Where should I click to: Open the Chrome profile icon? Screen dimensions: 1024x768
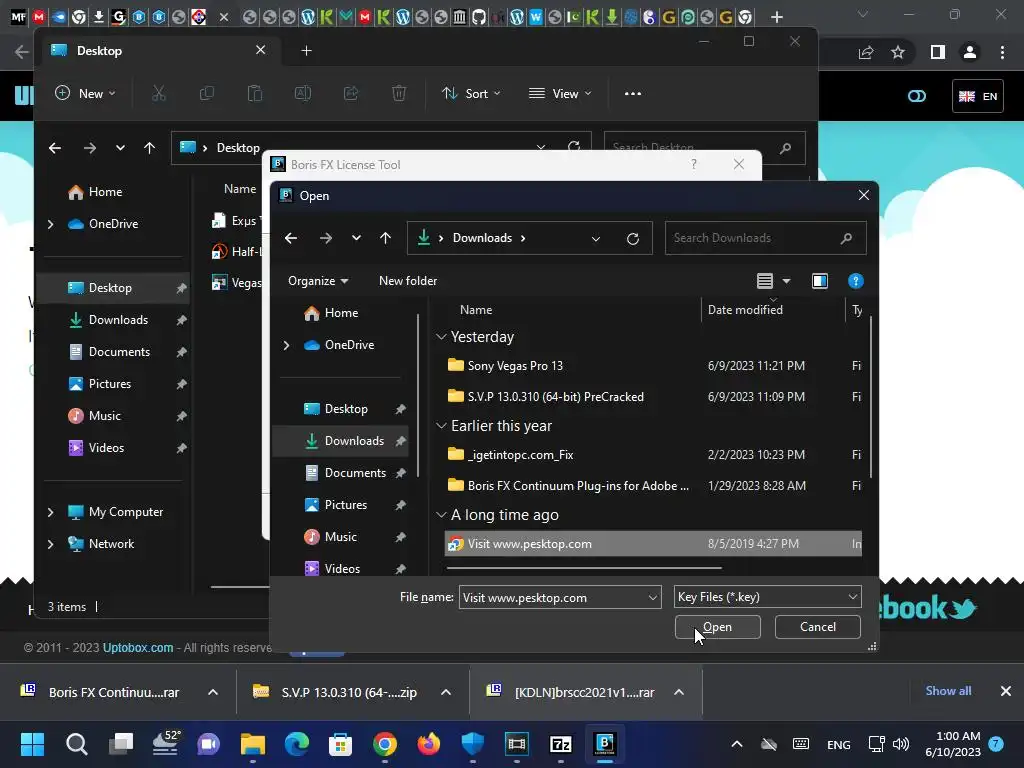tap(970, 52)
